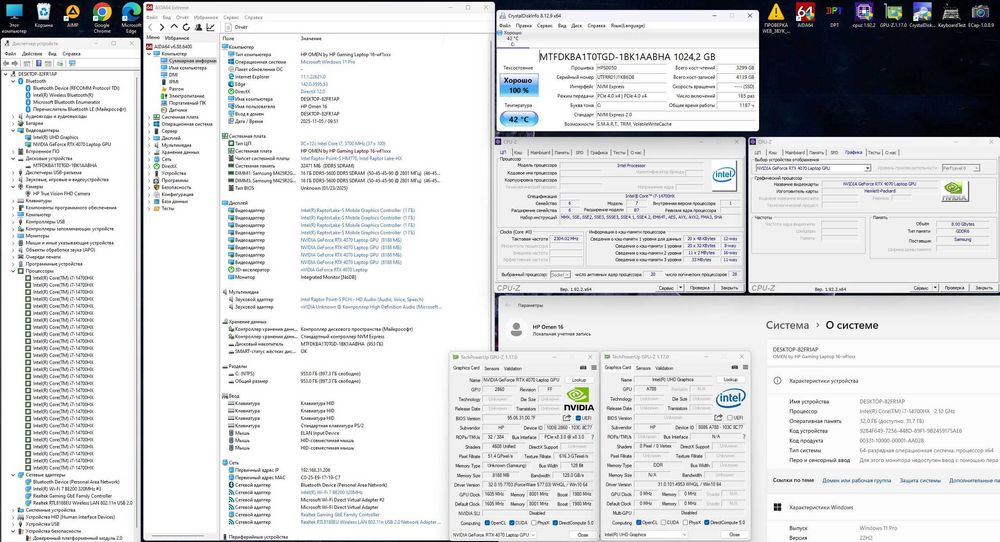Click 42 °C temperature button in CrystalDiskInfo
Screen dimensions: 1000x542
pos(518,119)
